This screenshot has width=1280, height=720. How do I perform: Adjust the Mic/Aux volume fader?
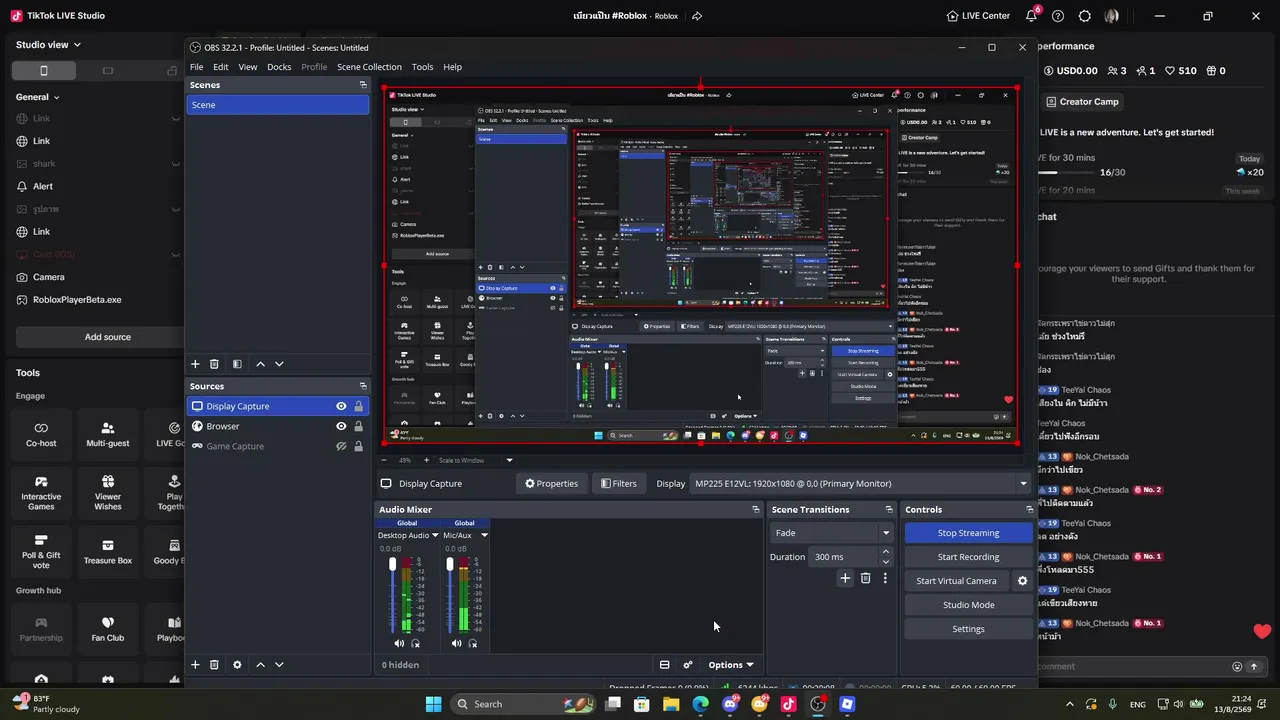(x=450, y=565)
